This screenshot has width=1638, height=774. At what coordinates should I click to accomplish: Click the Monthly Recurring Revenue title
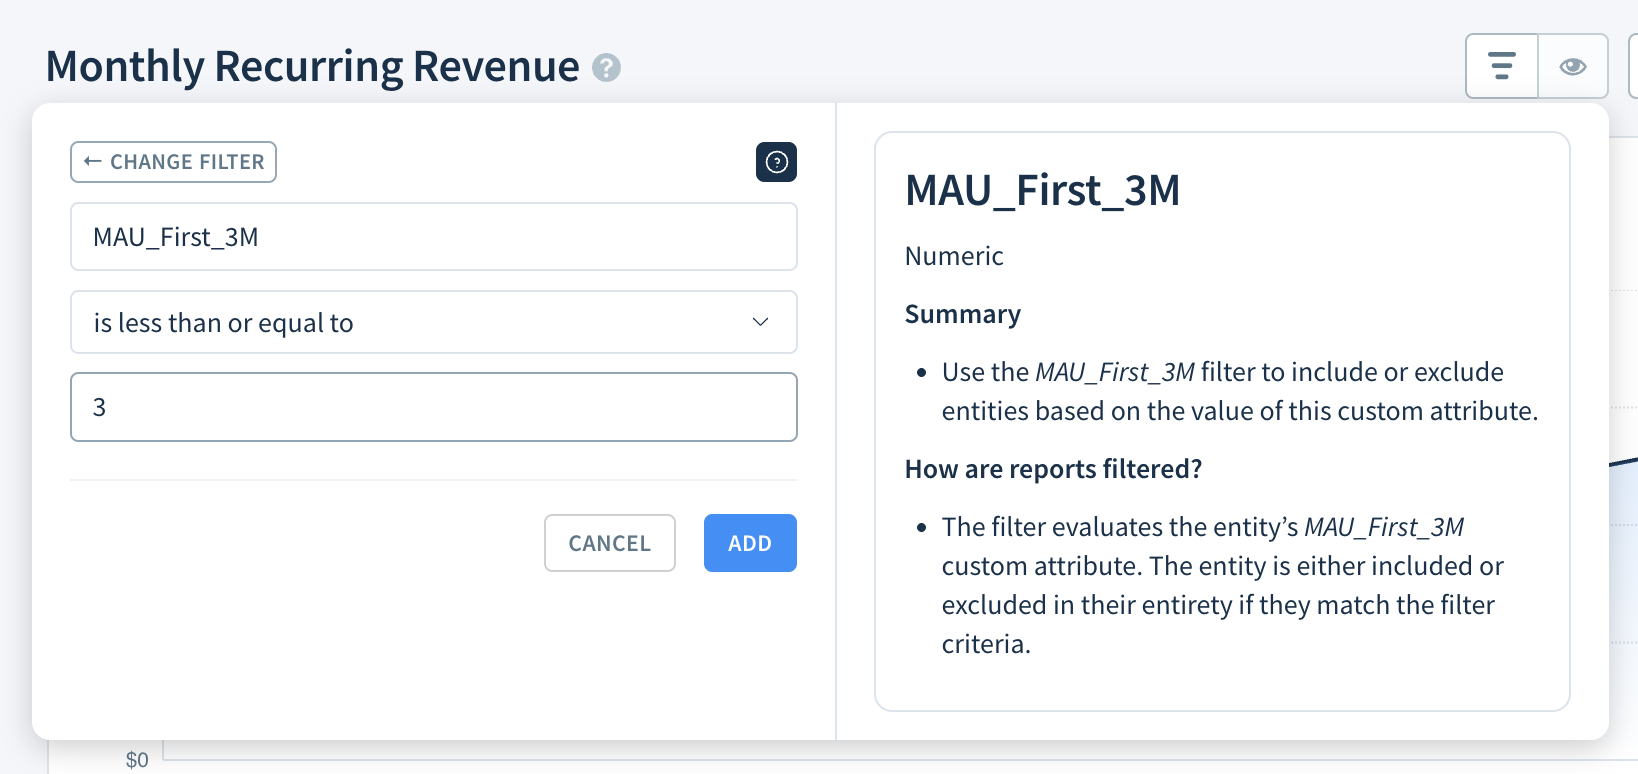point(312,67)
